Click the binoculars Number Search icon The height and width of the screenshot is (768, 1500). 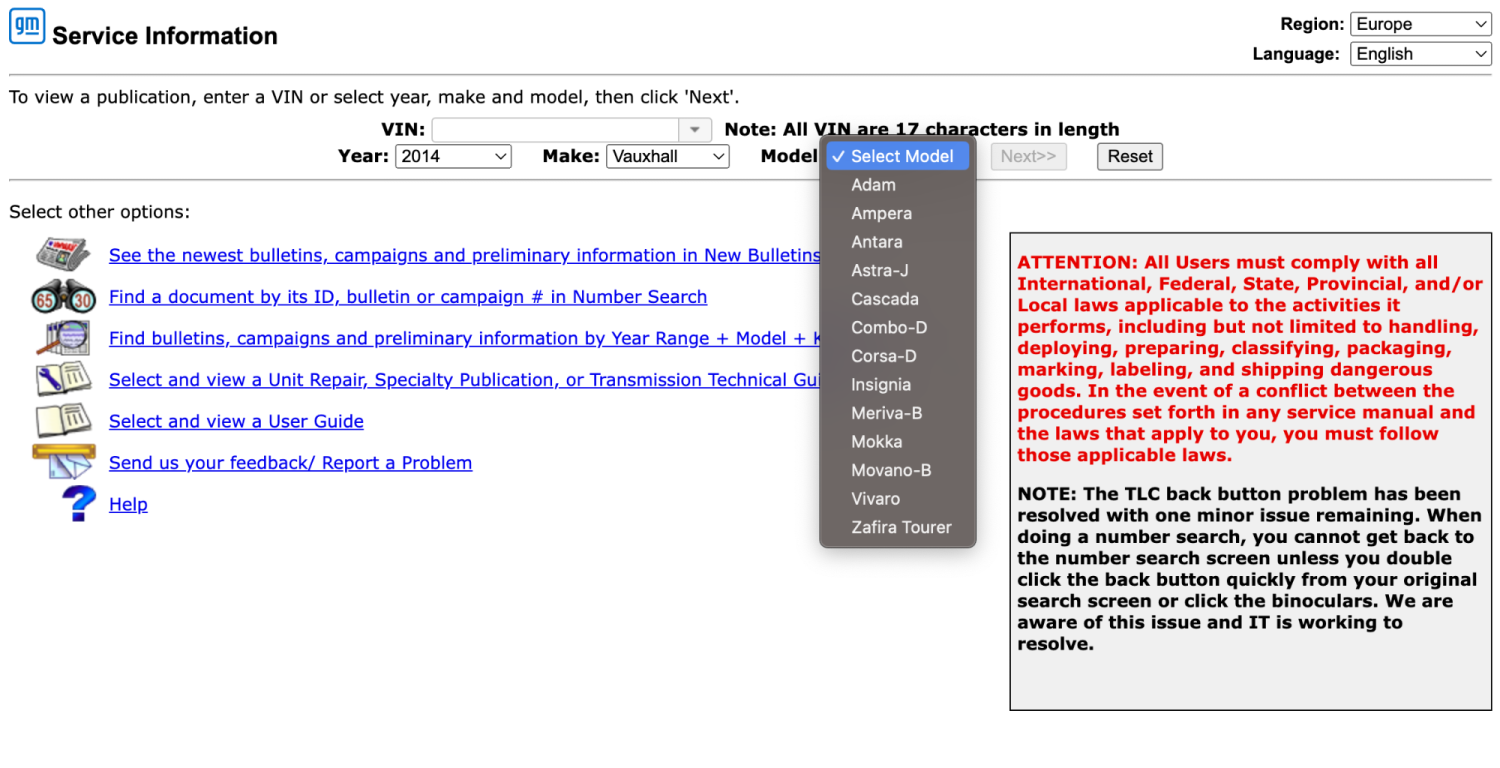click(63, 296)
